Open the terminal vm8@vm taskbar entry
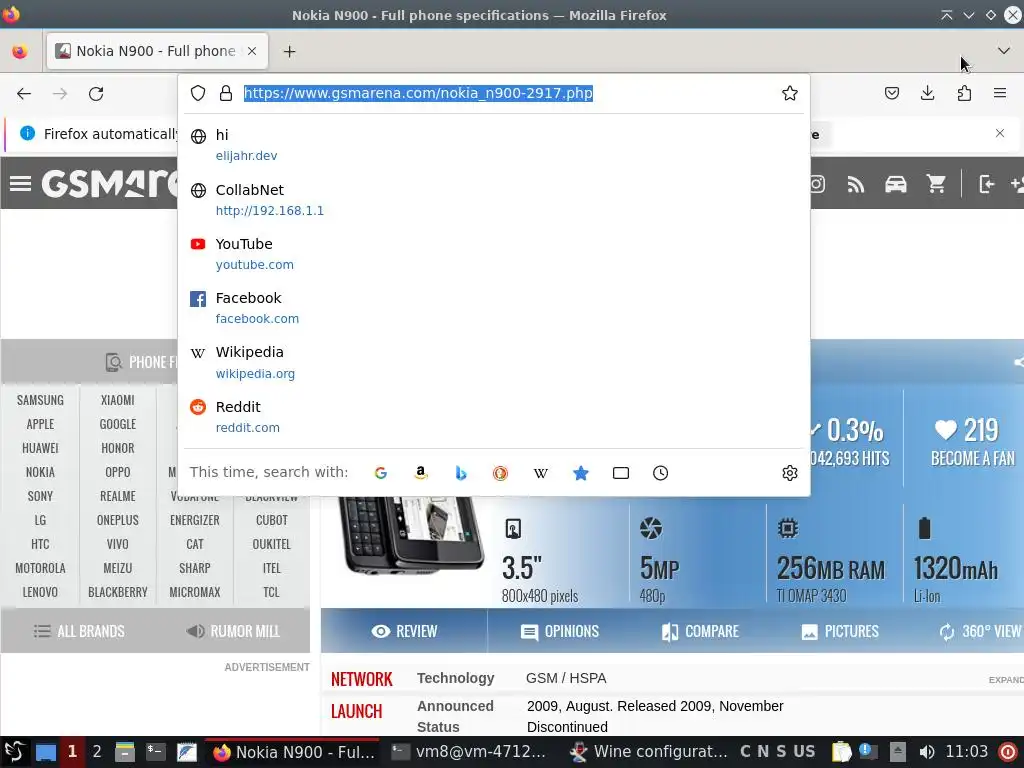The height and width of the screenshot is (768, 1024). pos(469,752)
